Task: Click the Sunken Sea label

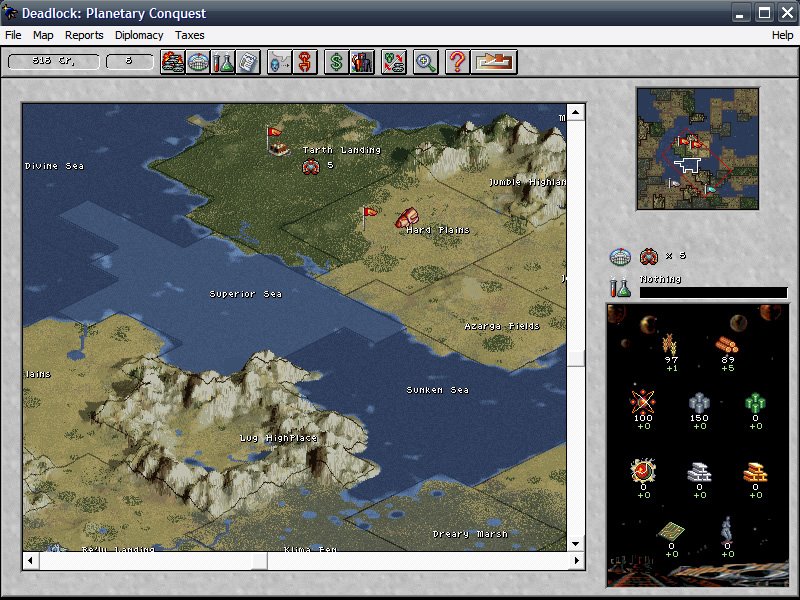Action: pos(437,390)
